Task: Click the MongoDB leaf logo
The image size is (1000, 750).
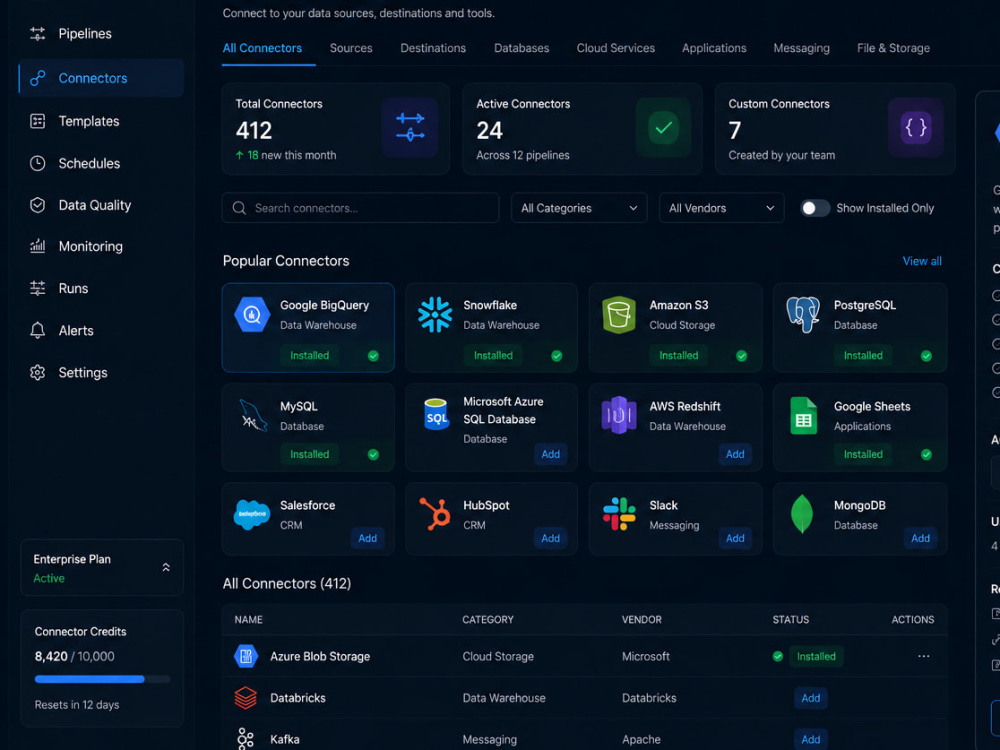Action: pos(802,514)
